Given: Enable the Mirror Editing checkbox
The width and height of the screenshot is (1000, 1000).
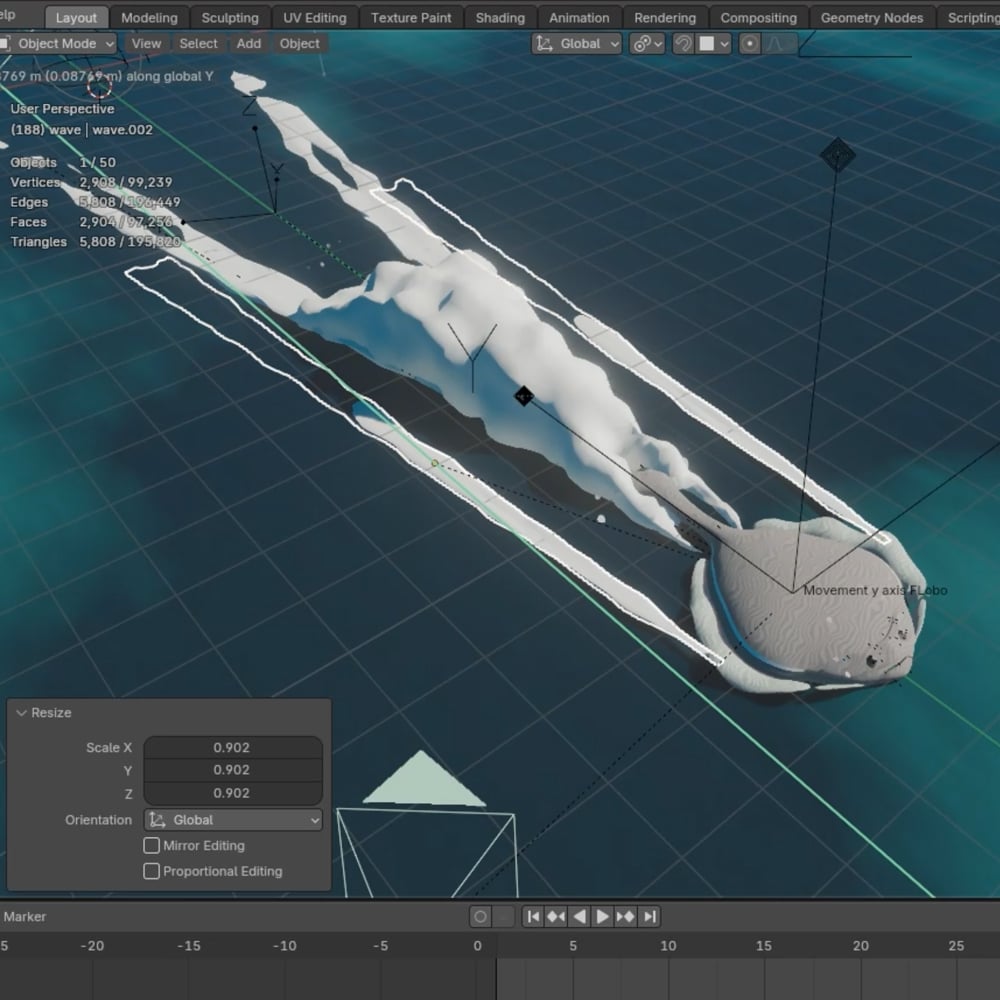Looking at the screenshot, I should (x=151, y=846).
